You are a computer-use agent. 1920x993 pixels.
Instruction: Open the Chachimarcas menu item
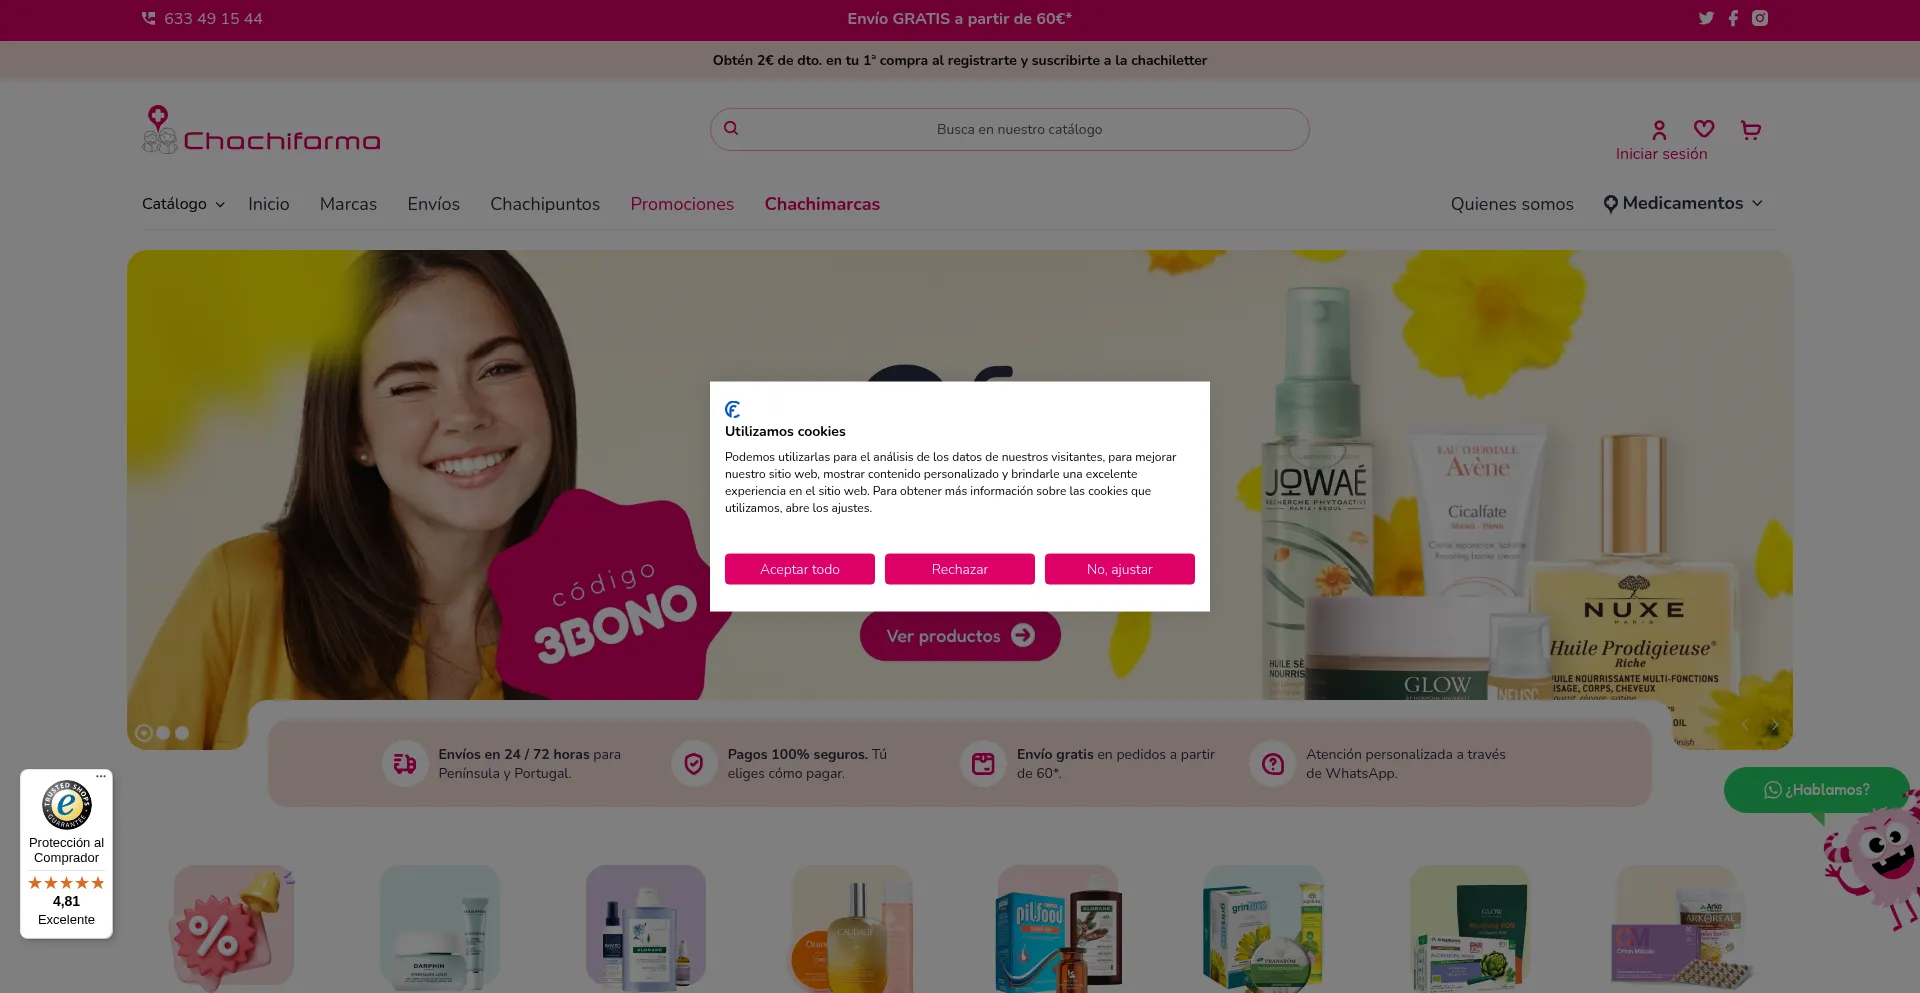pyautogui.click(x=822, y=204)
